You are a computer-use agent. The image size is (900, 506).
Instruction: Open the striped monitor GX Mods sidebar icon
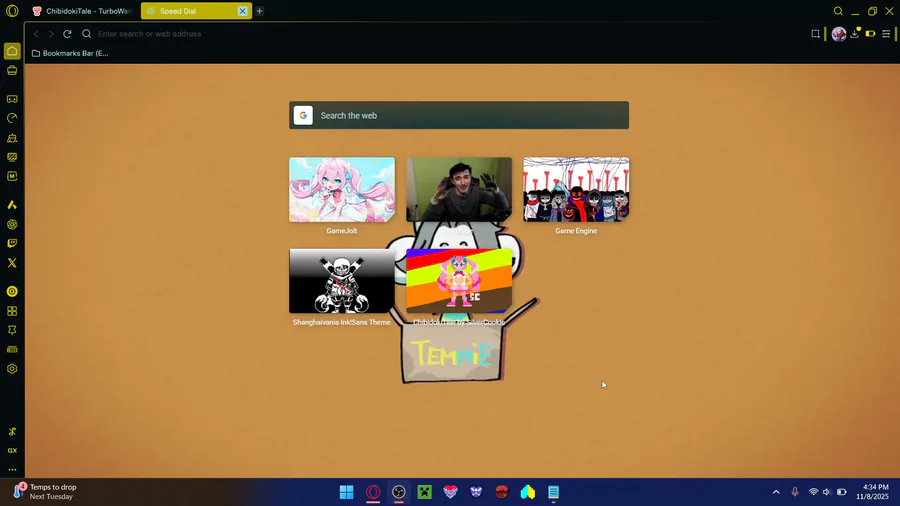point(12,157)
